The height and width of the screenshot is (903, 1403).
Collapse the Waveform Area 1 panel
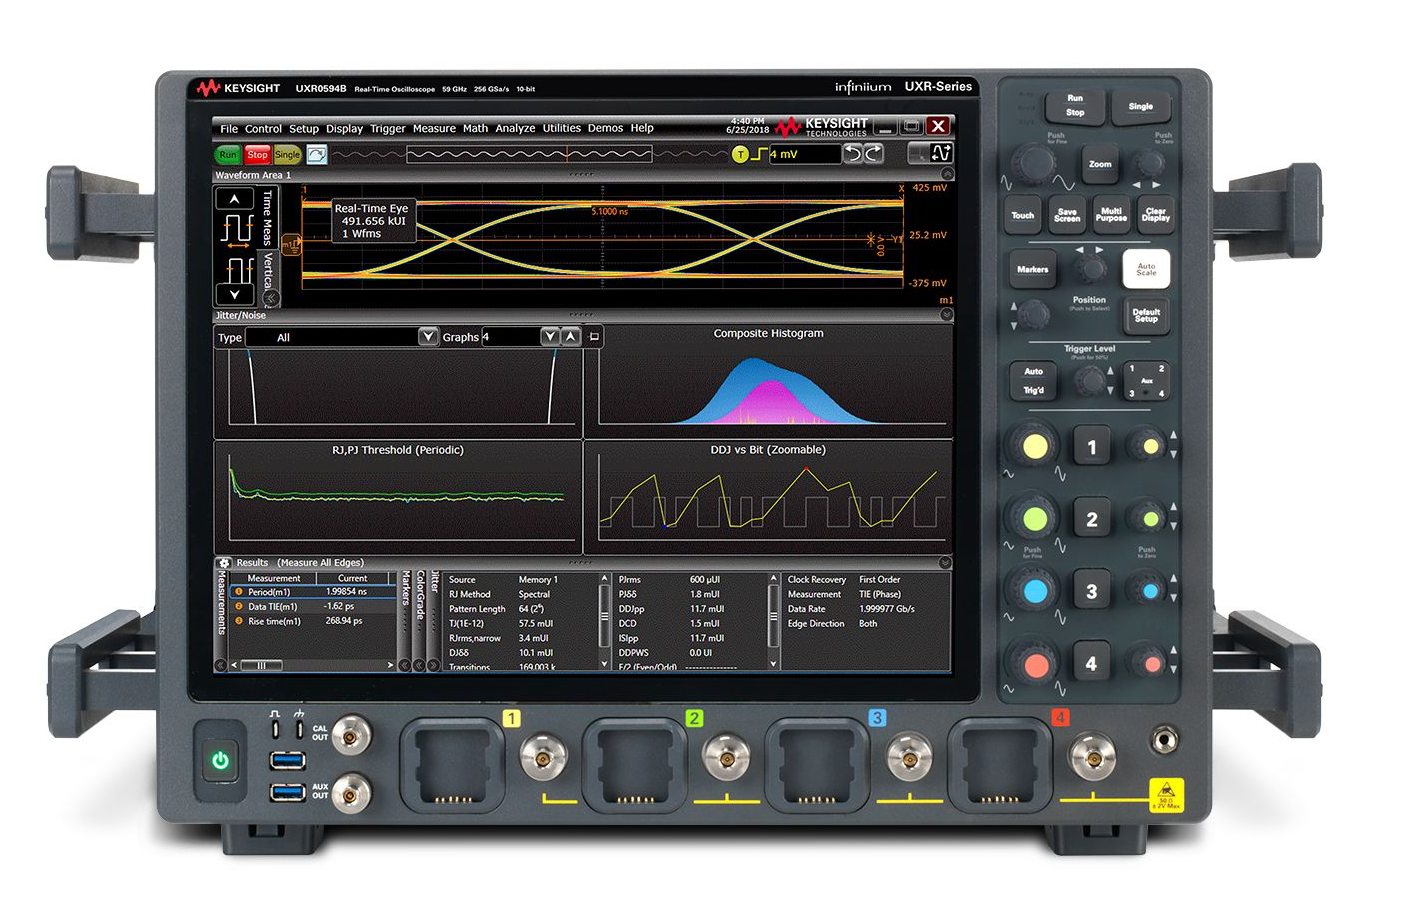click(946, 175)
